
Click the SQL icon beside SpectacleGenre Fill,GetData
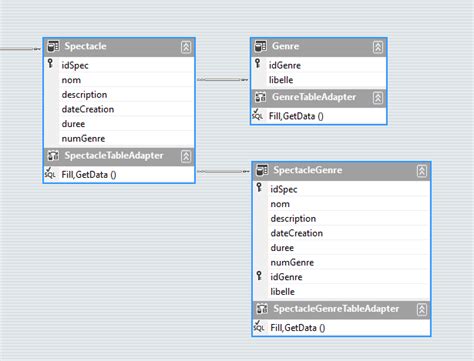tap(259, 326)
